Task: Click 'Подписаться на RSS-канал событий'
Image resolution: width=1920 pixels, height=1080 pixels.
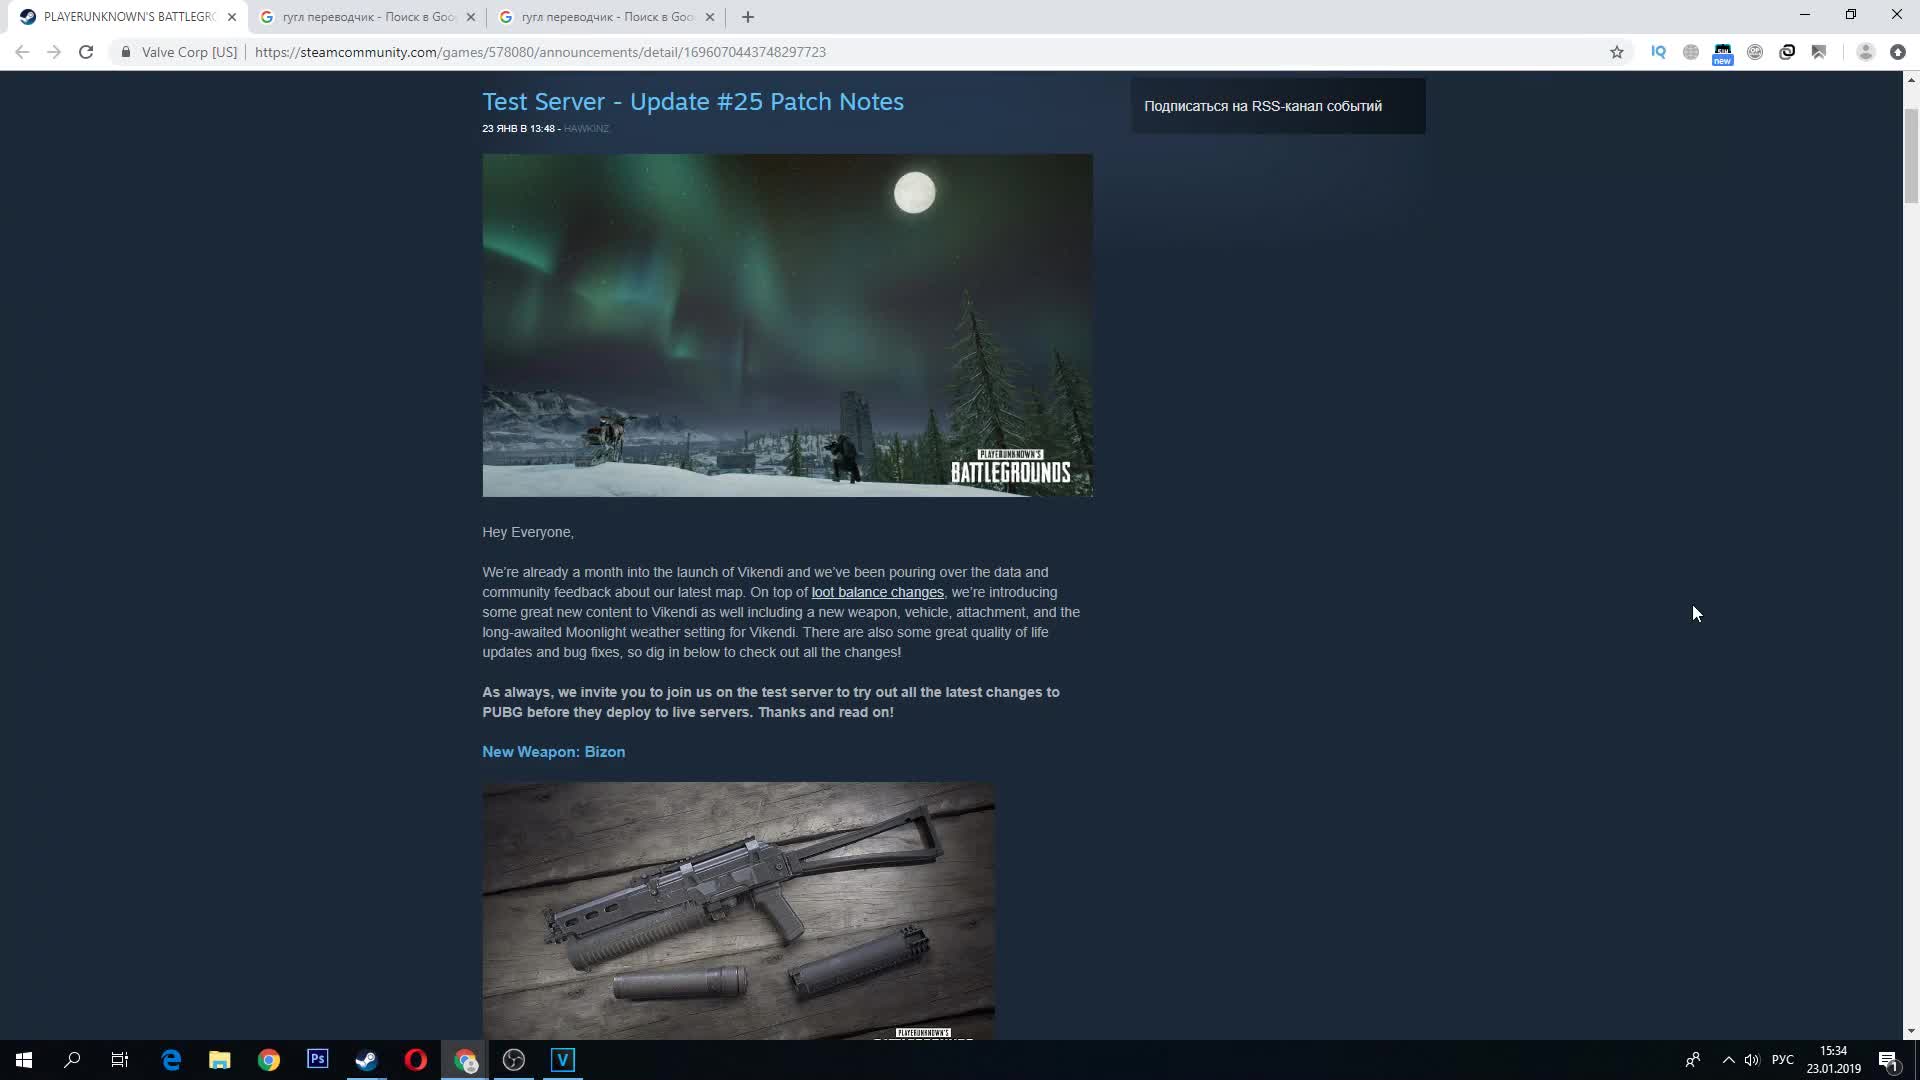Action: [1263, 106]
